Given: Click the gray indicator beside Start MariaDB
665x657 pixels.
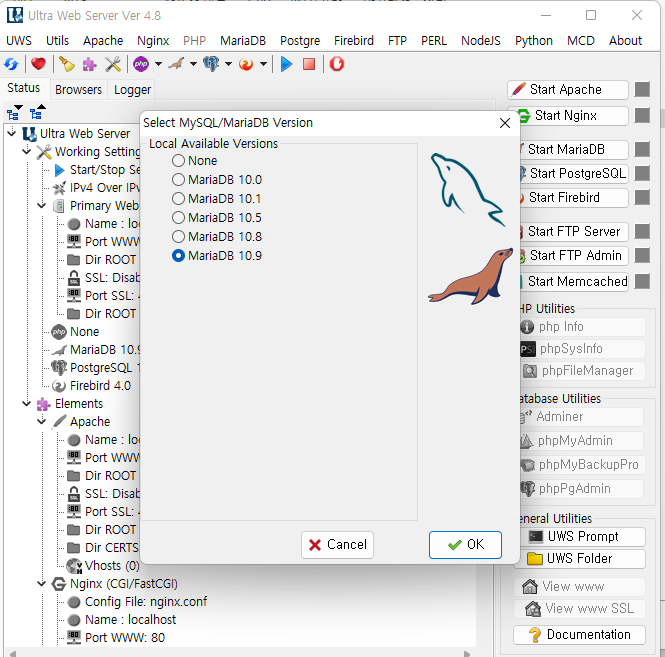Looking at the screenshot, I should click(x=642, y=149).
